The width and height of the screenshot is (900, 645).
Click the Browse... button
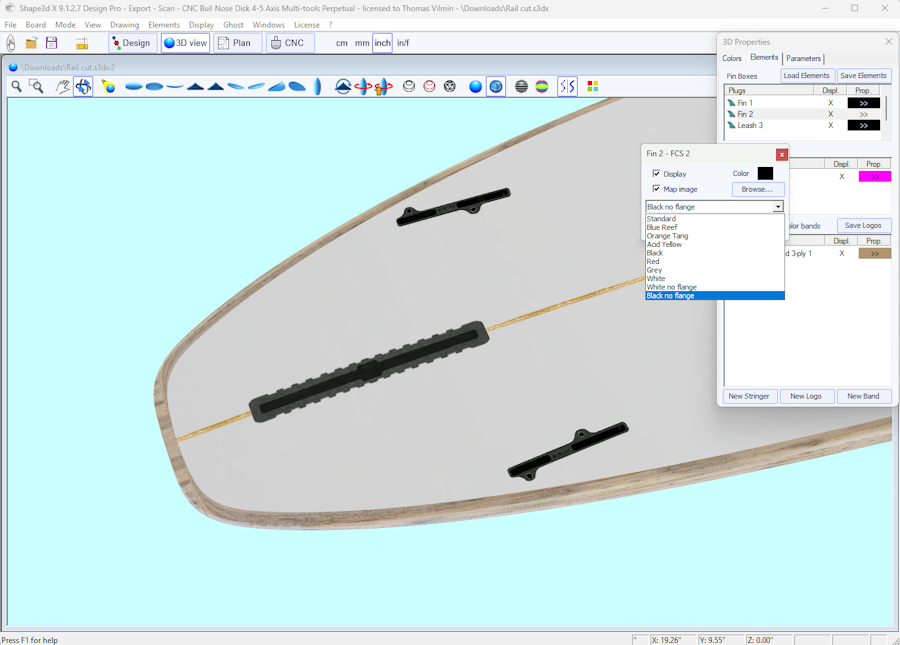pyautogui.click(x=757, y=189)
